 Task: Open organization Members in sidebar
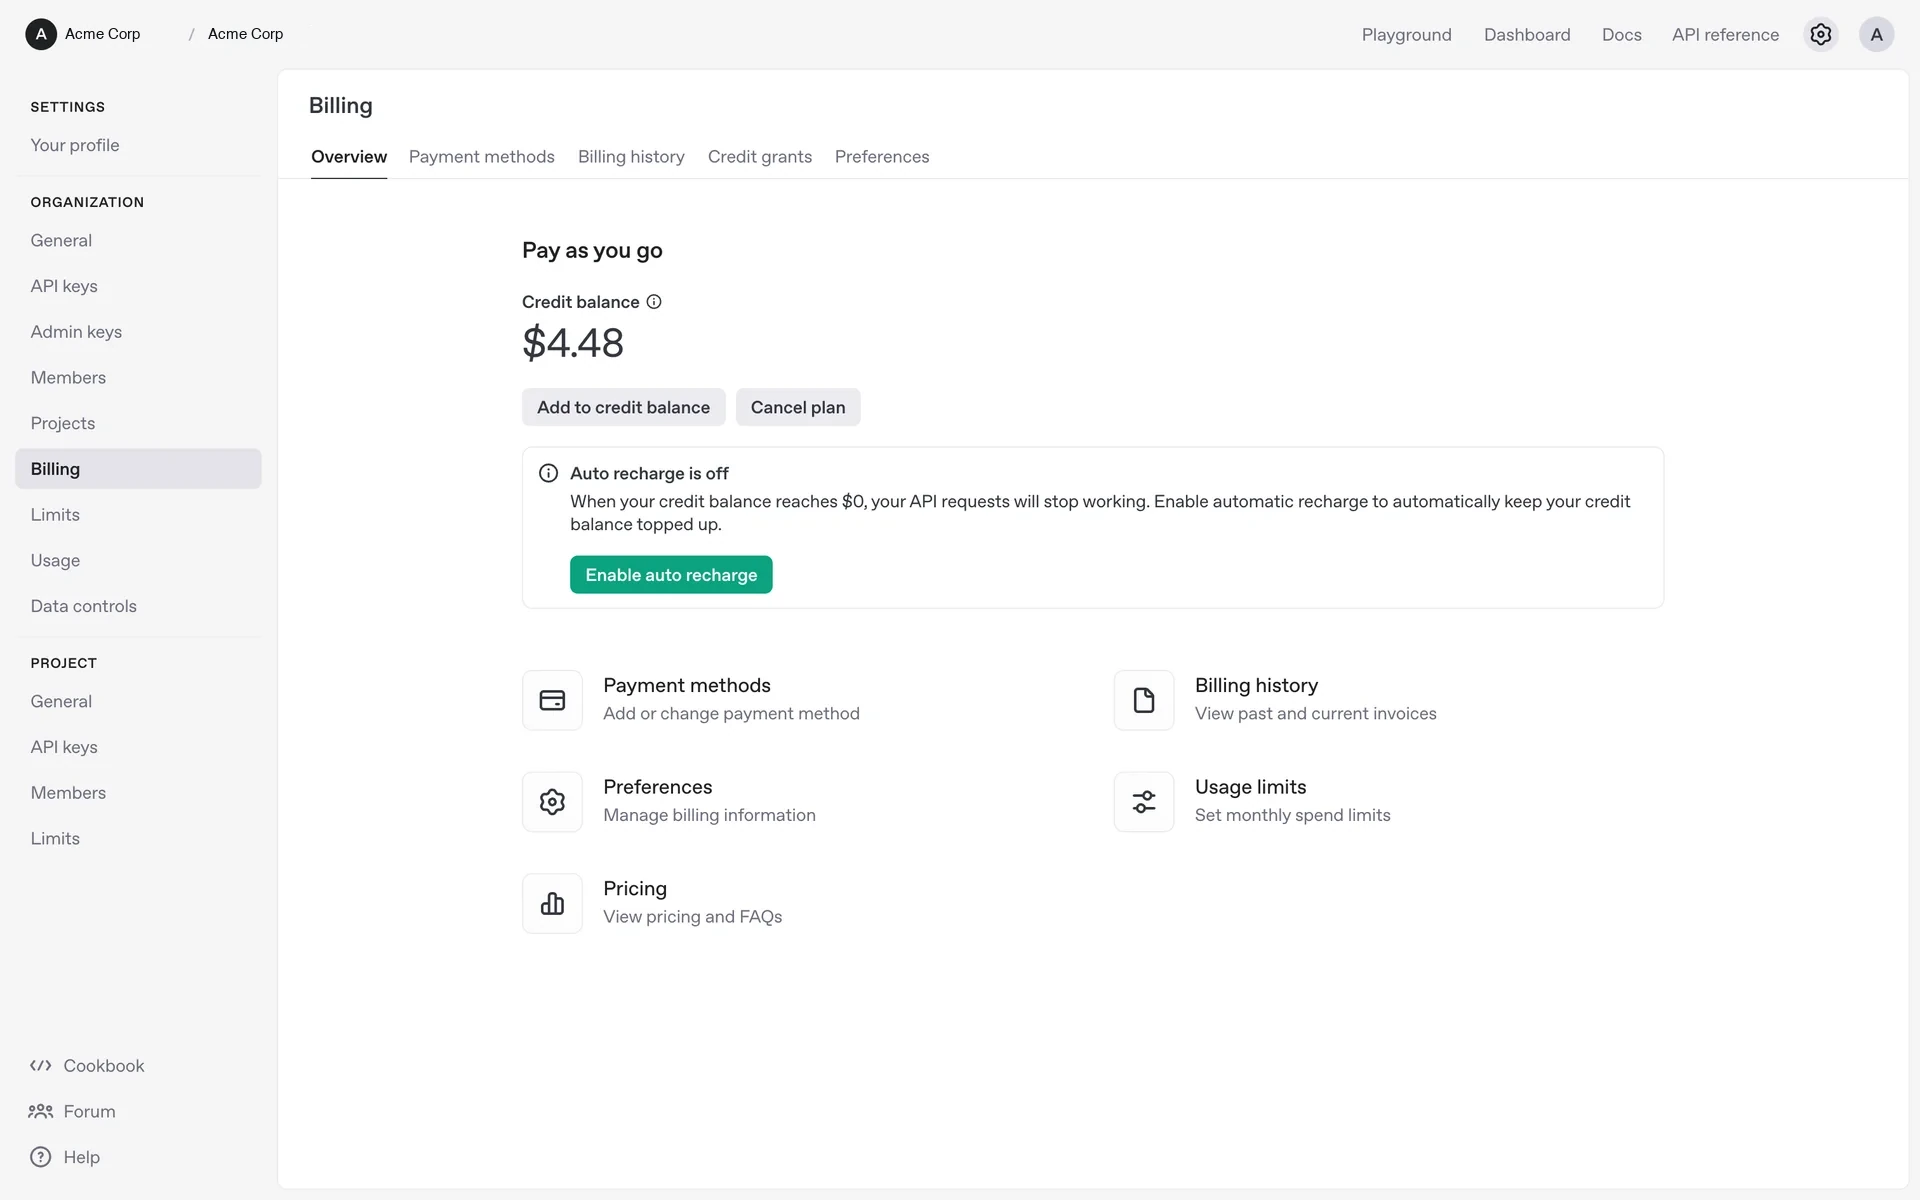[x=138, y=377]
